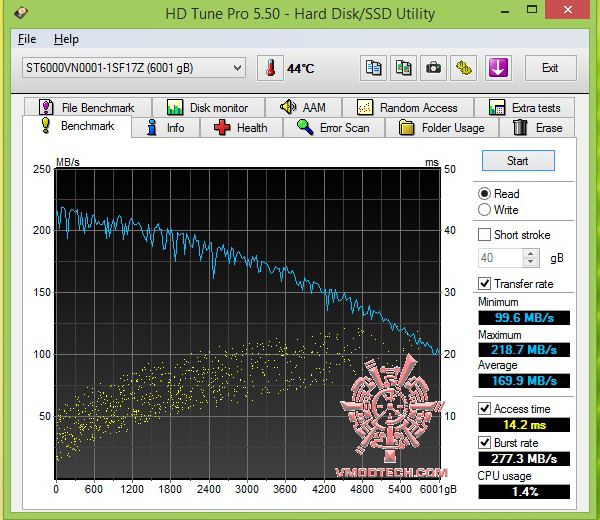Open the File menu
600x520 pixels.
coord(27,39)
